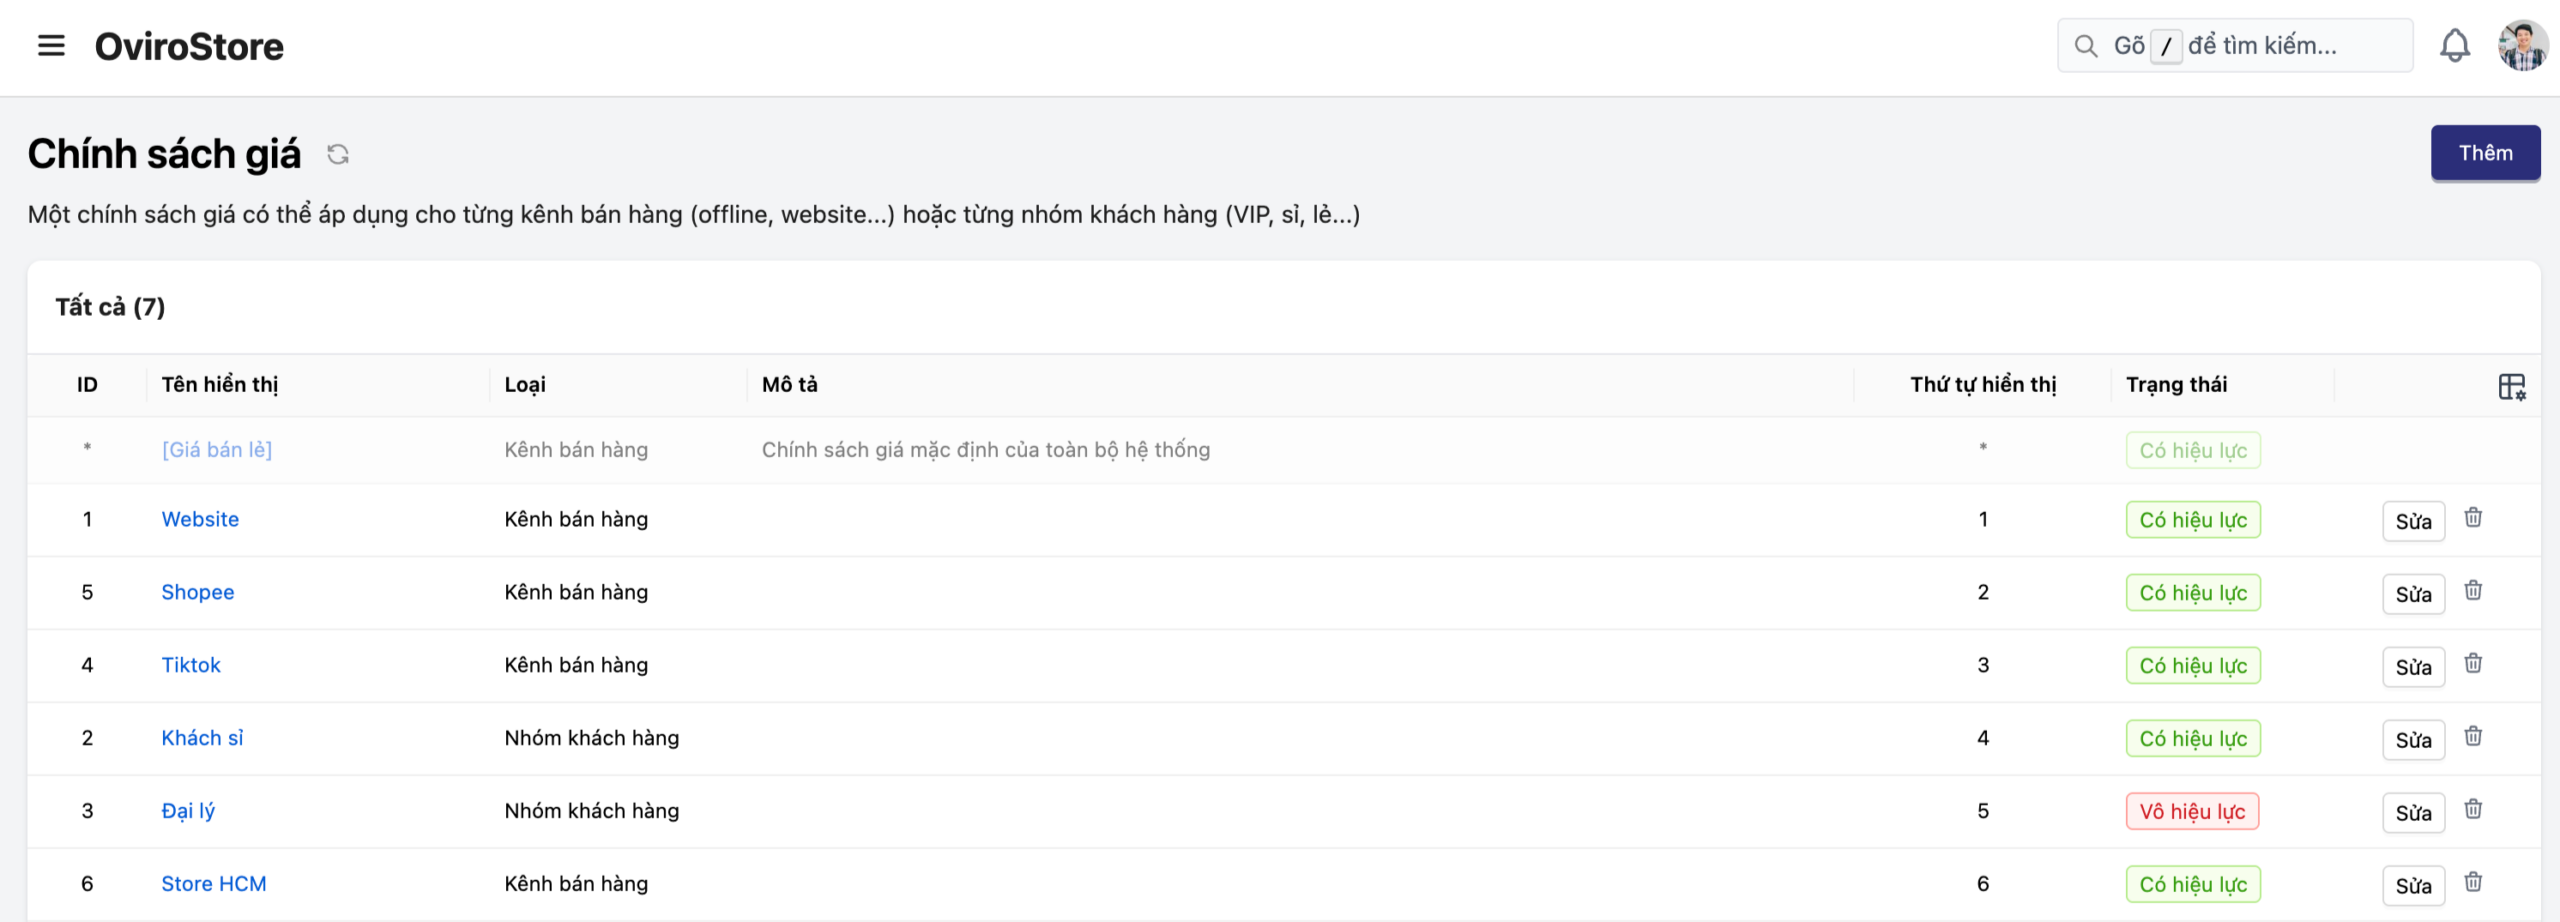Open the user profile avatar
The width and height of the screenshot is (2560, 922).
pyautogui.click(x=2522, y=46)
